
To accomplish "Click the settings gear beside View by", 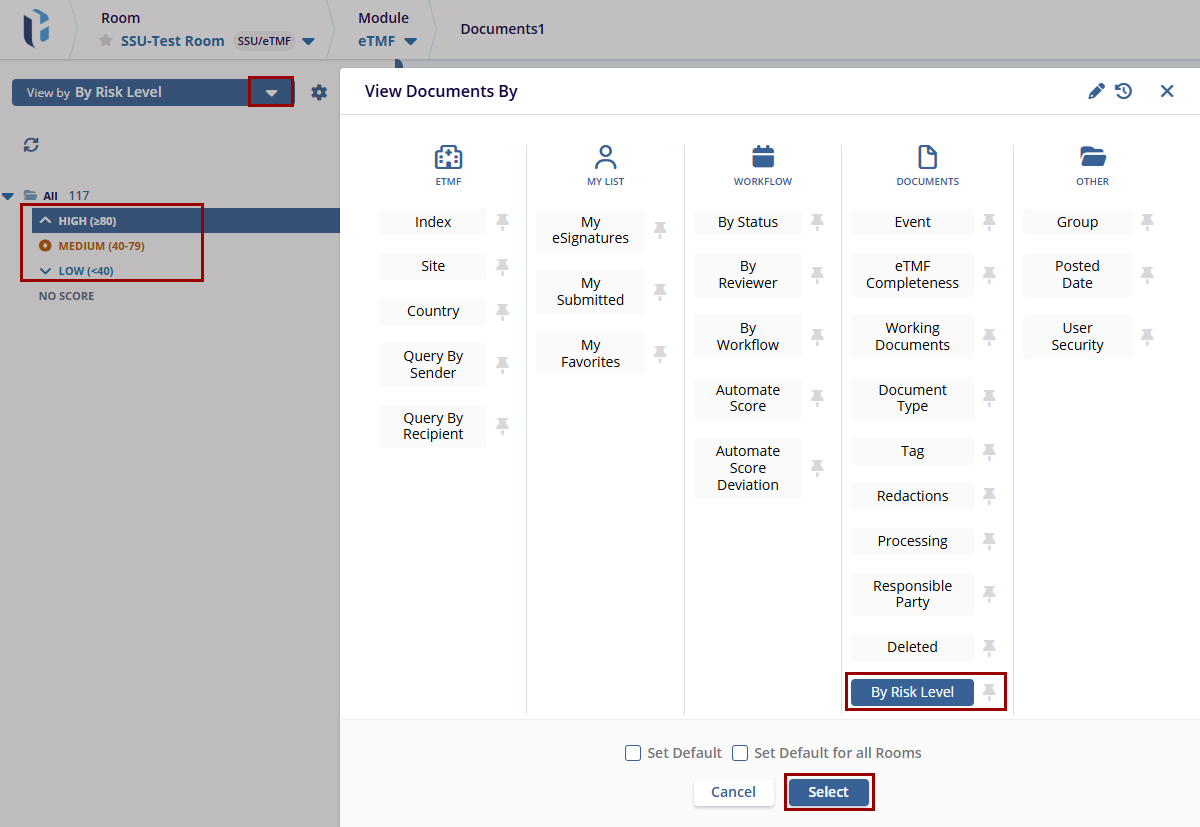I will tap(319, 92).
